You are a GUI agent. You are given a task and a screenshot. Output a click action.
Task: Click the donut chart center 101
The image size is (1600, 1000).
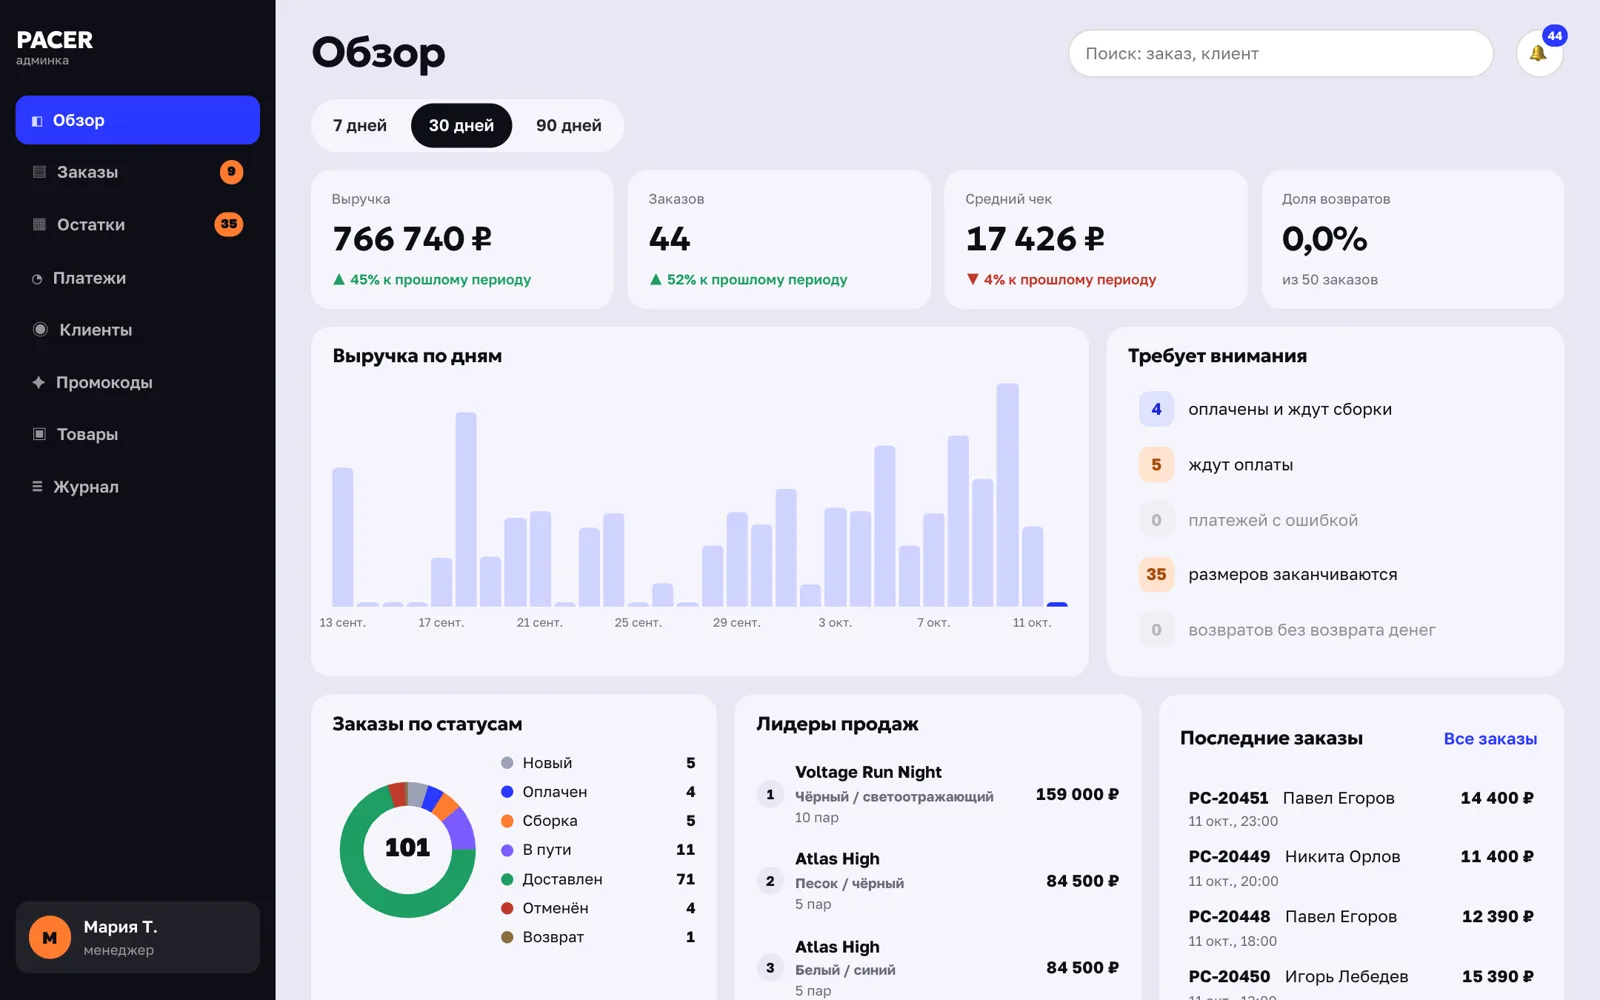click(408, 848)
